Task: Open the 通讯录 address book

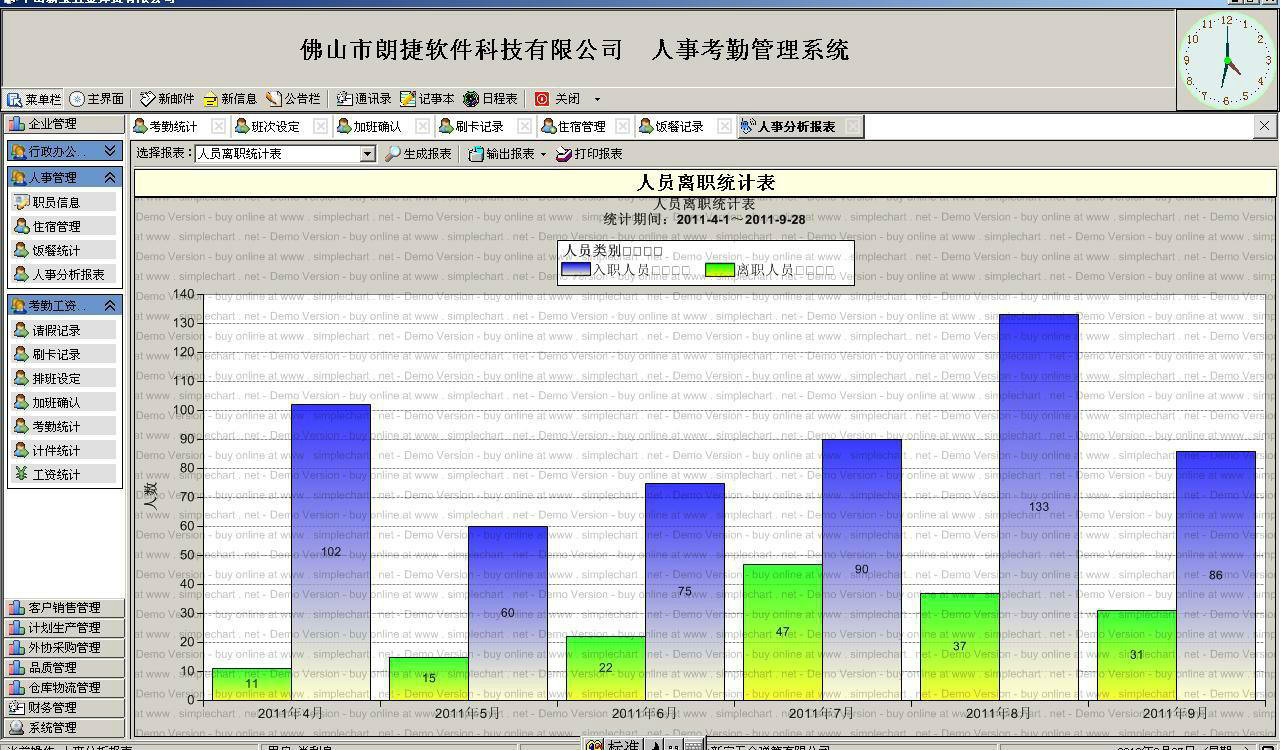Action: [x=364, y=99]
